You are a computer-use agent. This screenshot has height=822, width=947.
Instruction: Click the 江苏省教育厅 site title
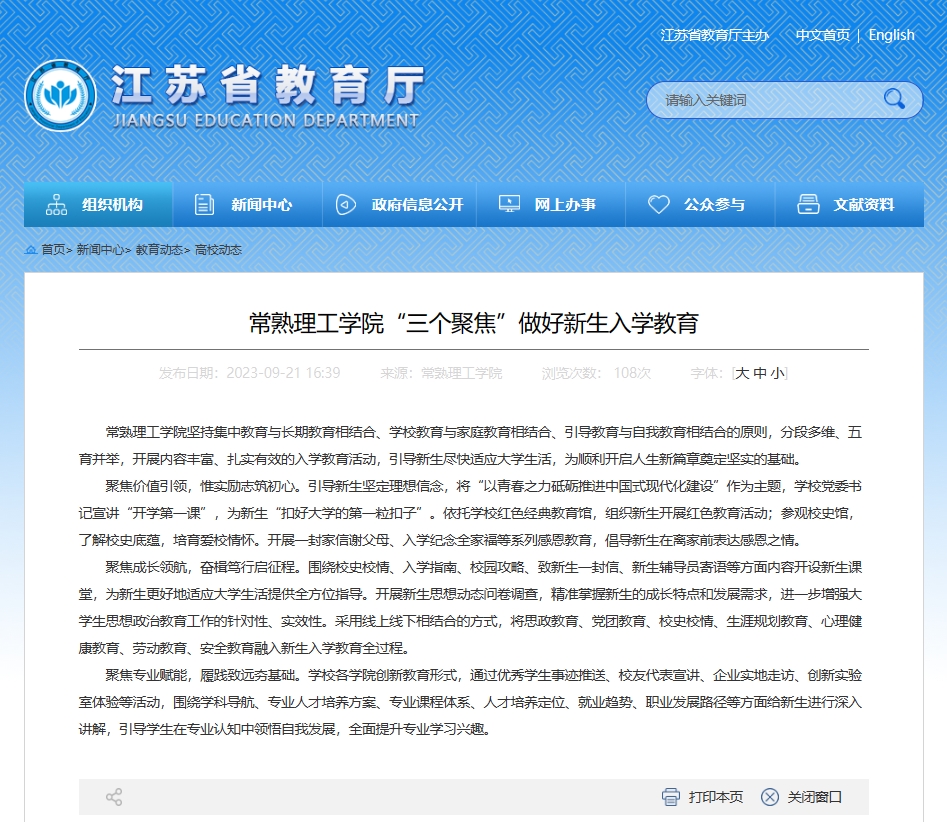[x=269, y=85]
